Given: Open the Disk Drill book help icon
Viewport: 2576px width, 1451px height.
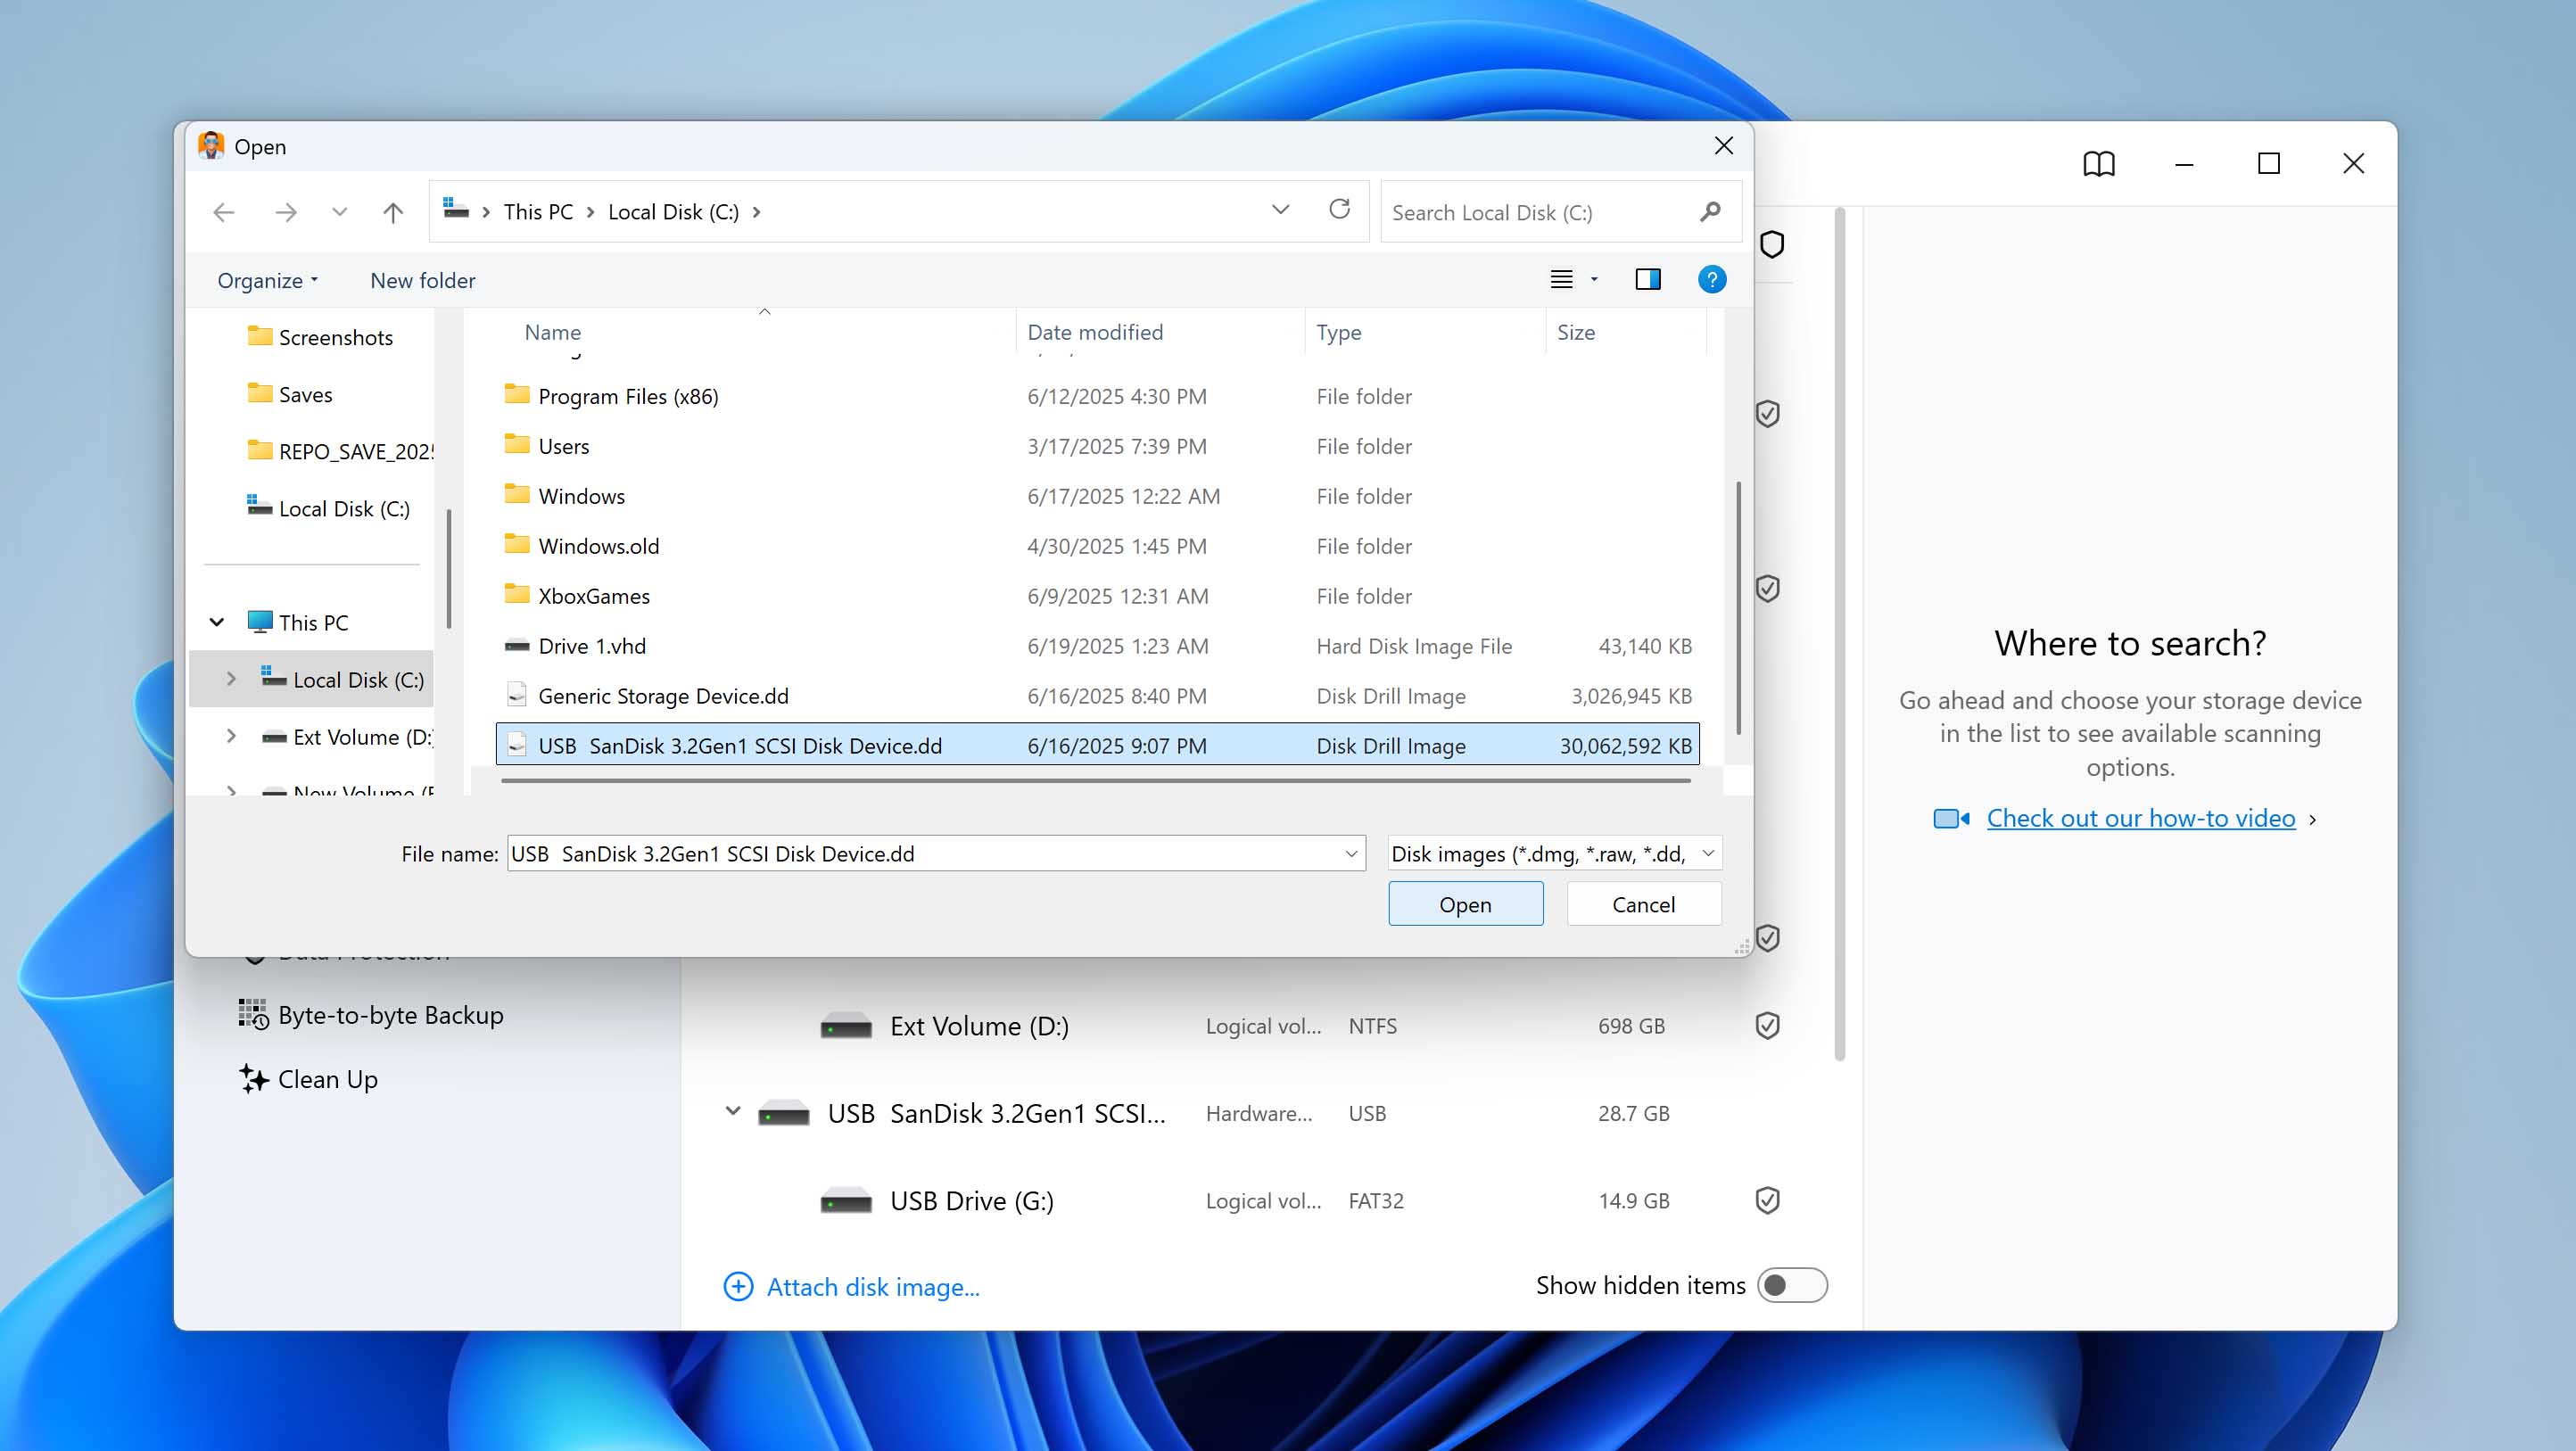Looking at the screenshot, I should pos(2098,163).
